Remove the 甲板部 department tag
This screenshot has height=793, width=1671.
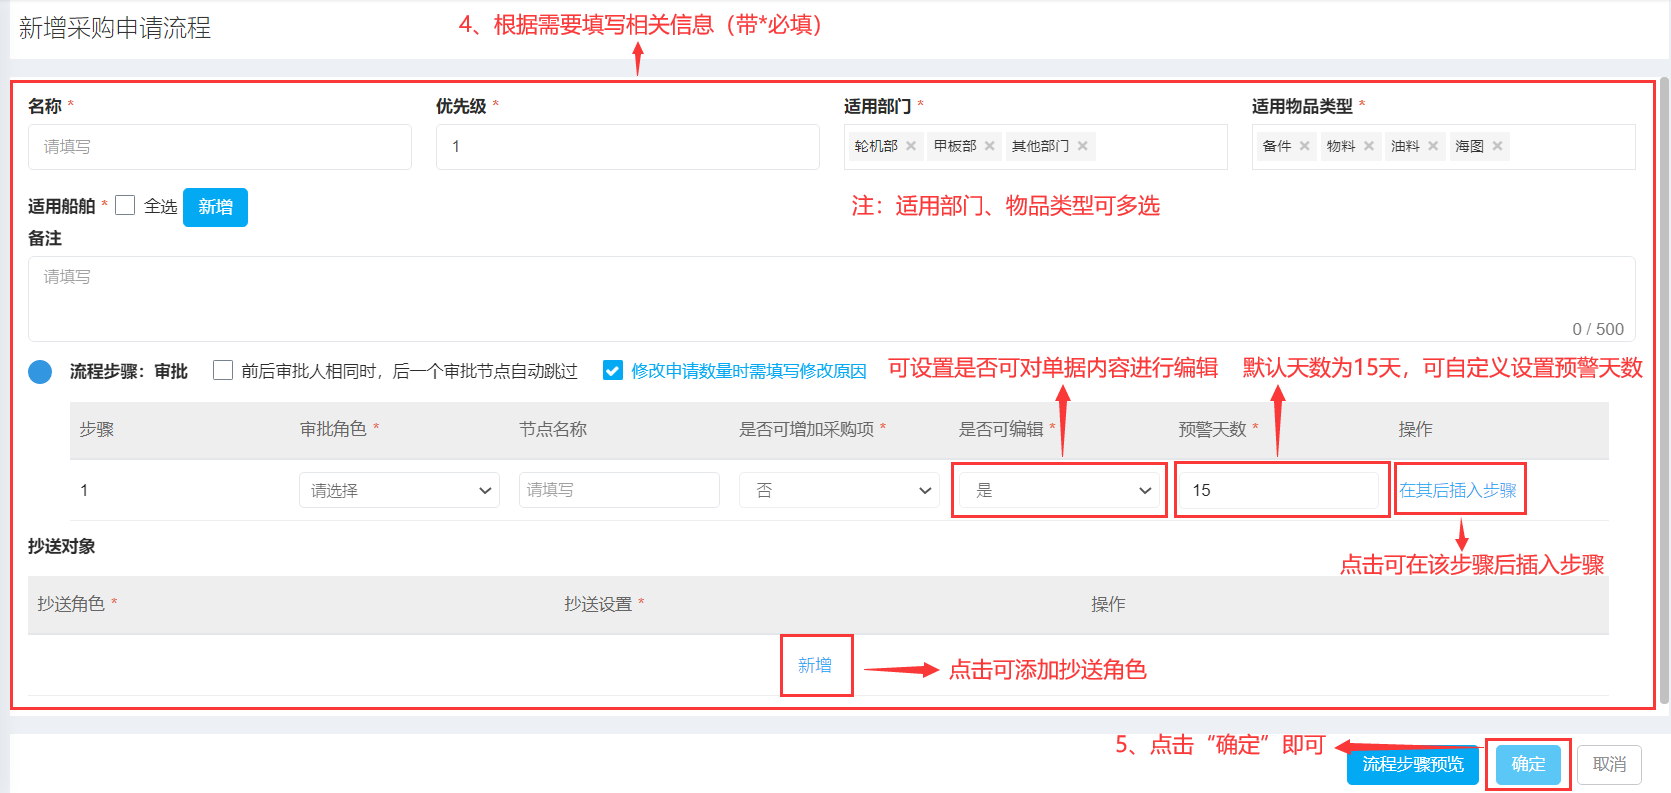[x=989, y=146]
